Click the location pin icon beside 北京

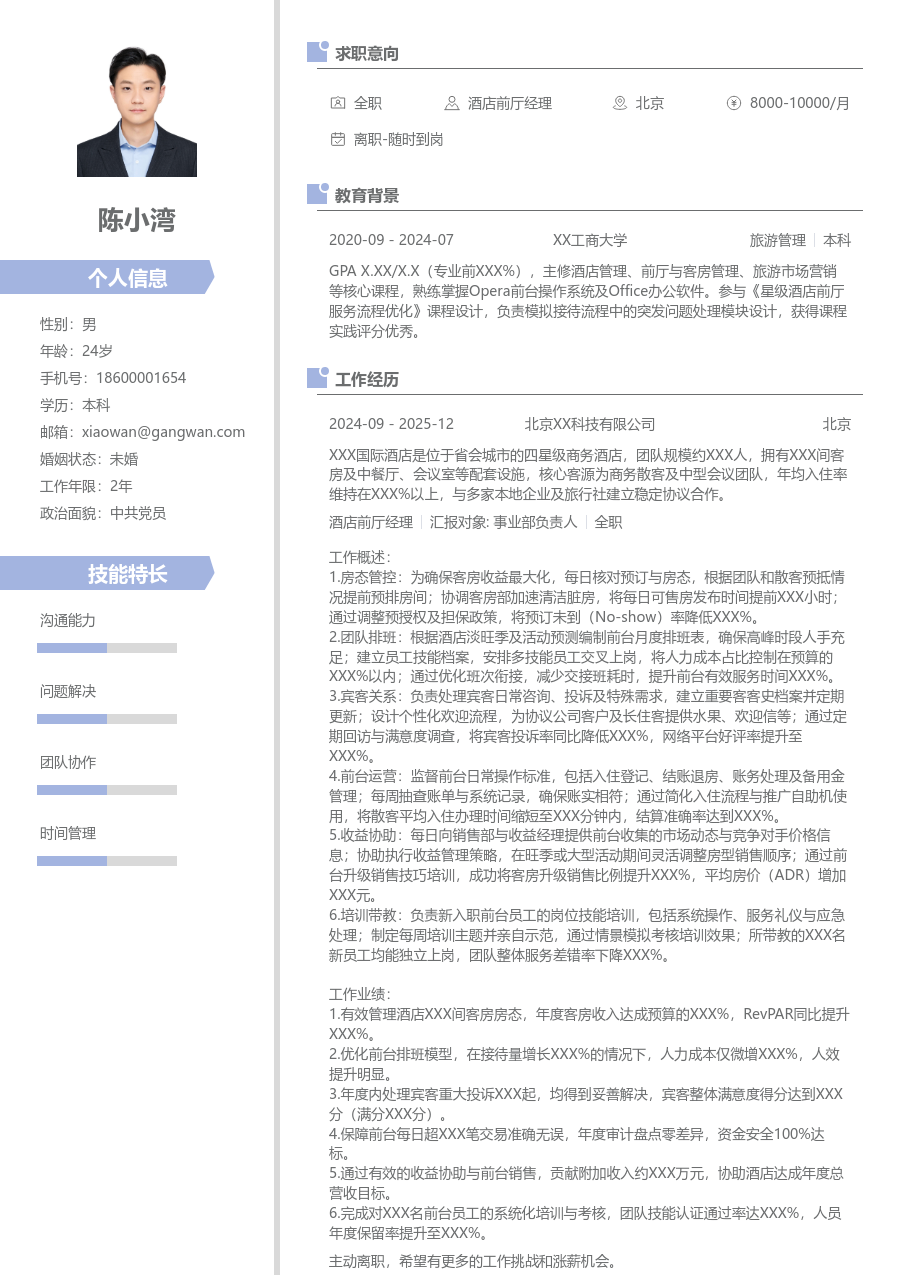coord(620,103)
